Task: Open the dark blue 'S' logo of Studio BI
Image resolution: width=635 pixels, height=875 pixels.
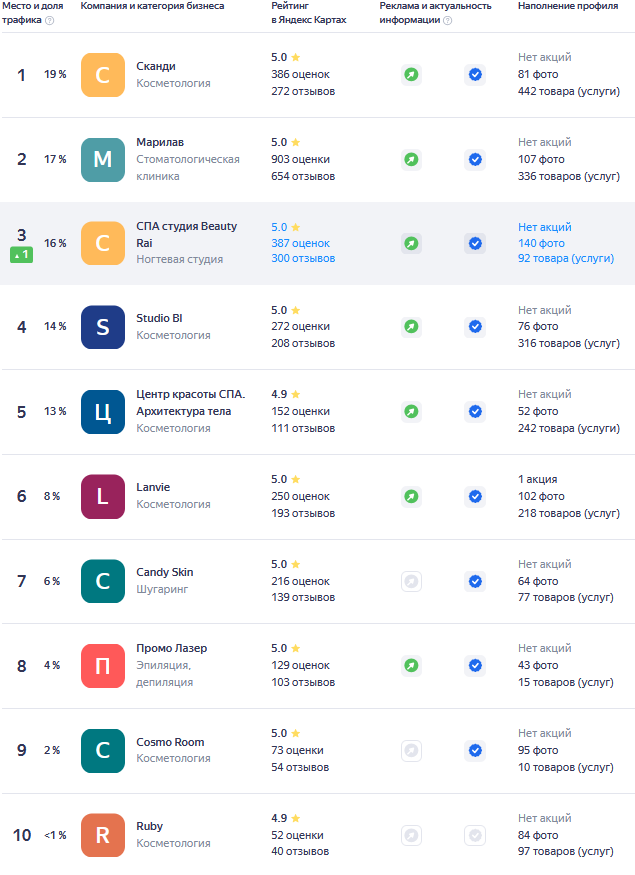Action: 103,327
